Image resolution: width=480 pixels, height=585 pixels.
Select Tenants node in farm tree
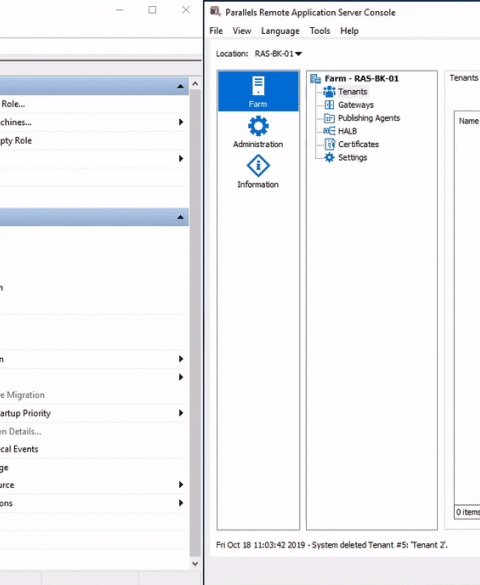click(x=352, y=92)
